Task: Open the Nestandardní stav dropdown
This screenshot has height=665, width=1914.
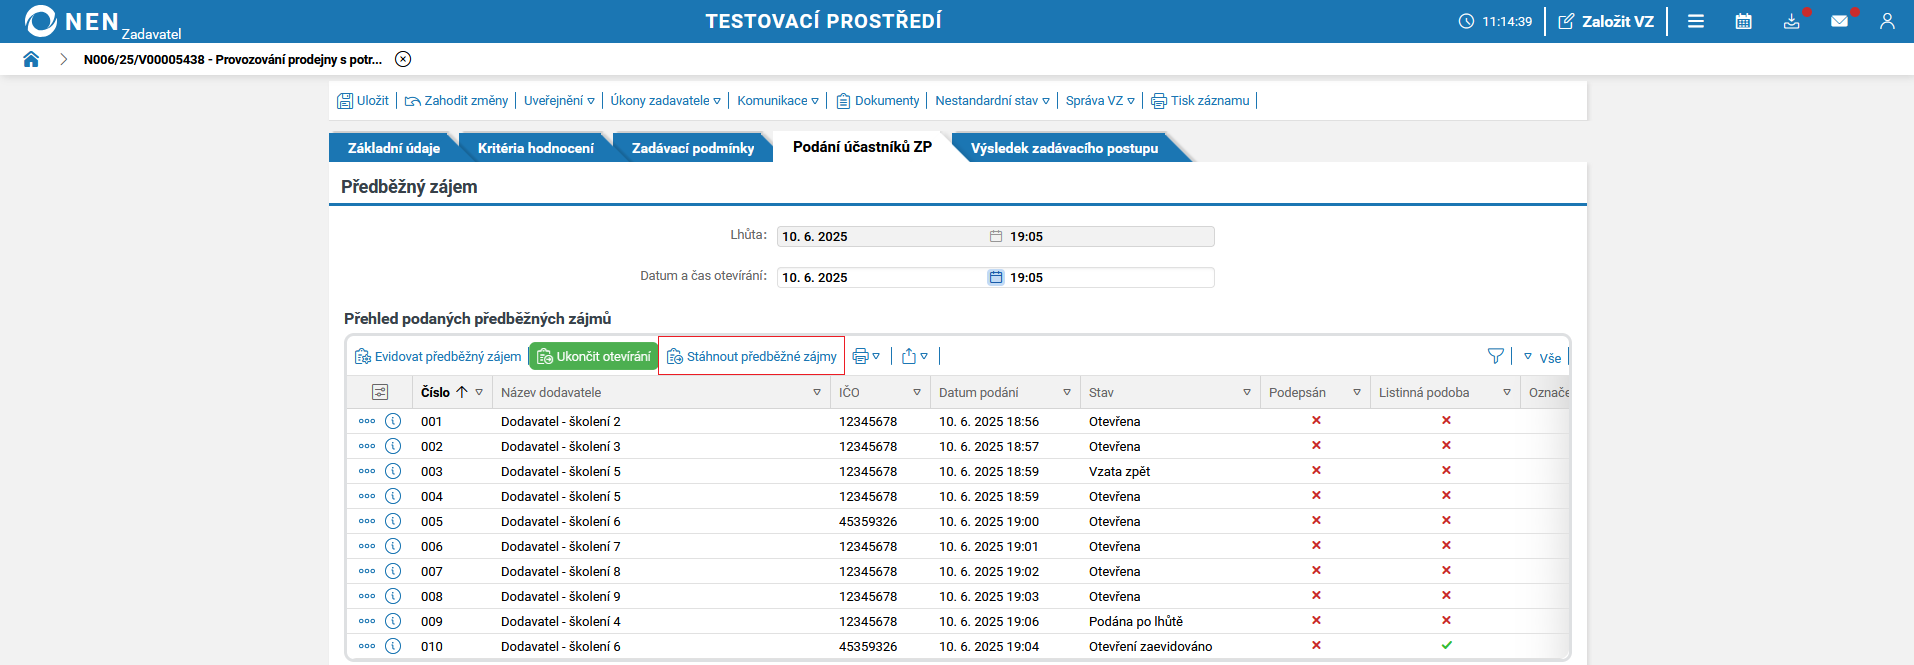Action: click(993, 100)
